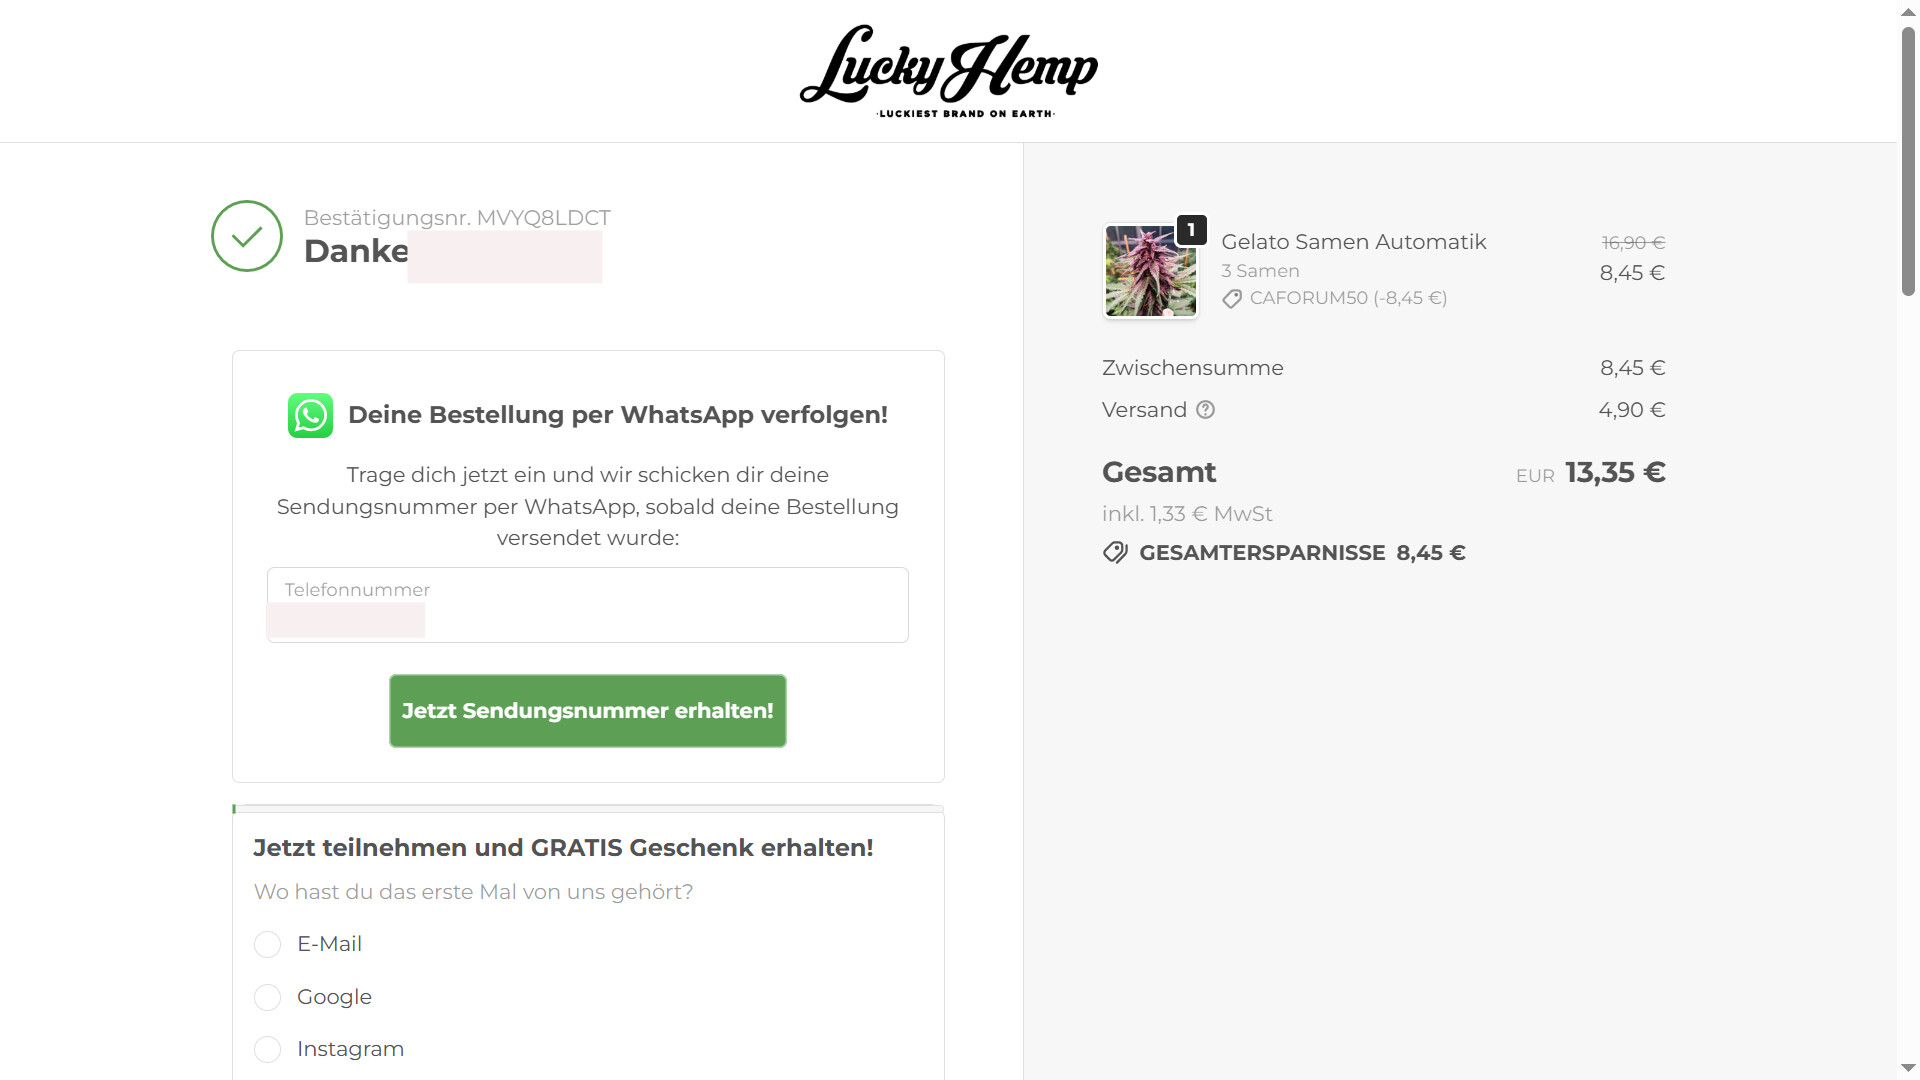Select the Instagram radio option
This screenshot has width=1920, height=1080.
[267, 1049]
